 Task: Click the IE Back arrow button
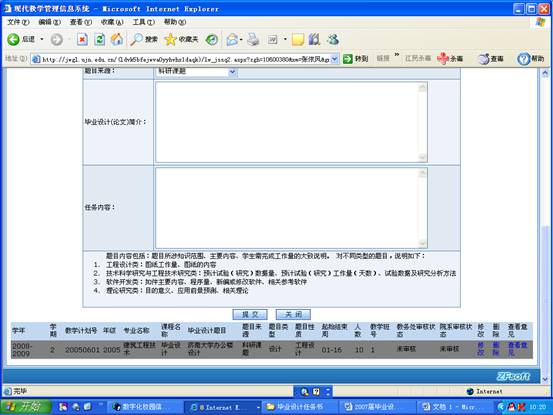pyautogui.click(x=13, y=39)
